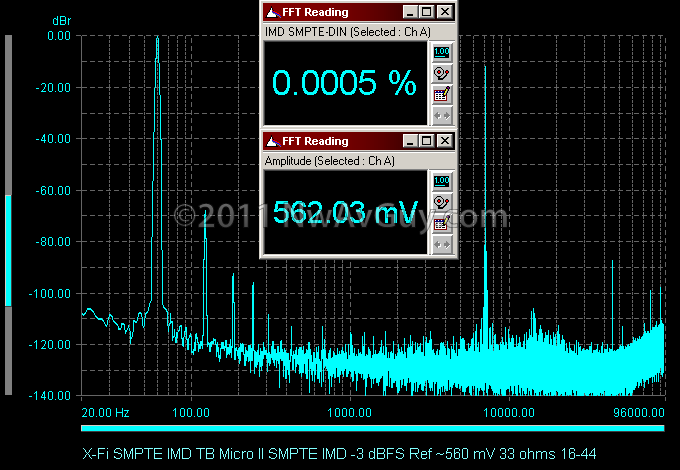Click the -120.00 axis label
The height and width of the screenshot is (470, 680).
click(50, 345)
